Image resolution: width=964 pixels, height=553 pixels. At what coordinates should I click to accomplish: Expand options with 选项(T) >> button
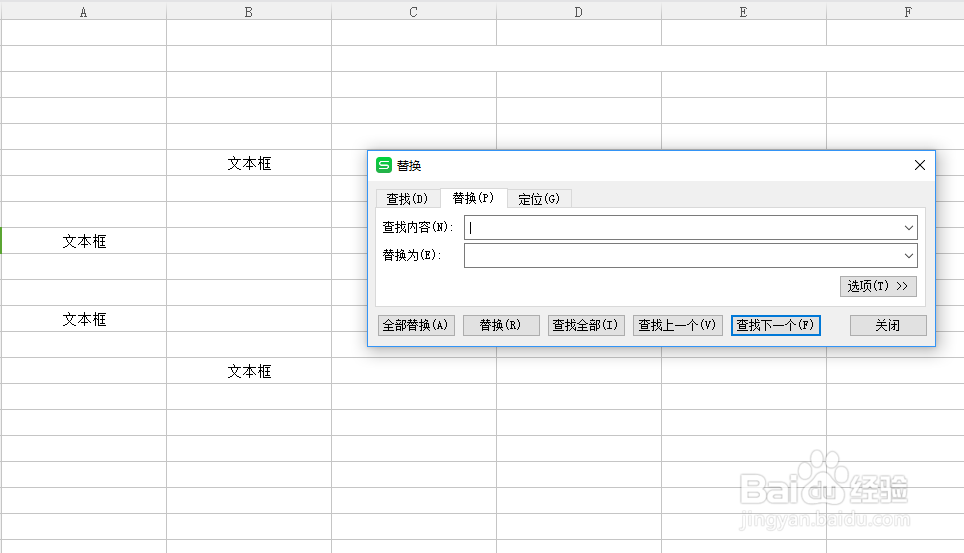[878, 286]
